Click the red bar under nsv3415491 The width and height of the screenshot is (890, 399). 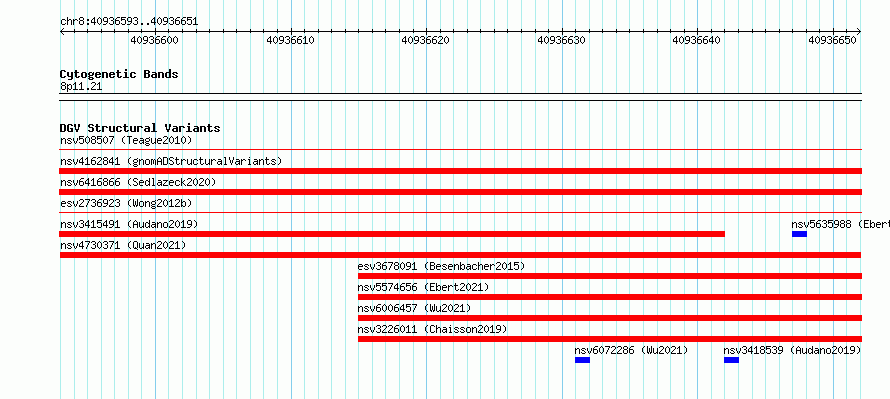coord(392,234)
